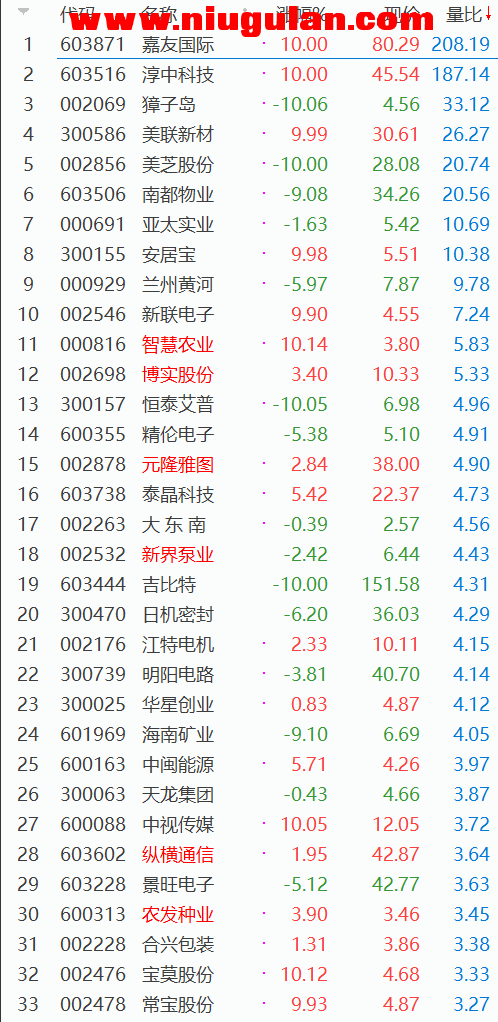The image size is (498, 1022).
Task: Open the dropdown triangle above row numbers
Action: (24, 12)
